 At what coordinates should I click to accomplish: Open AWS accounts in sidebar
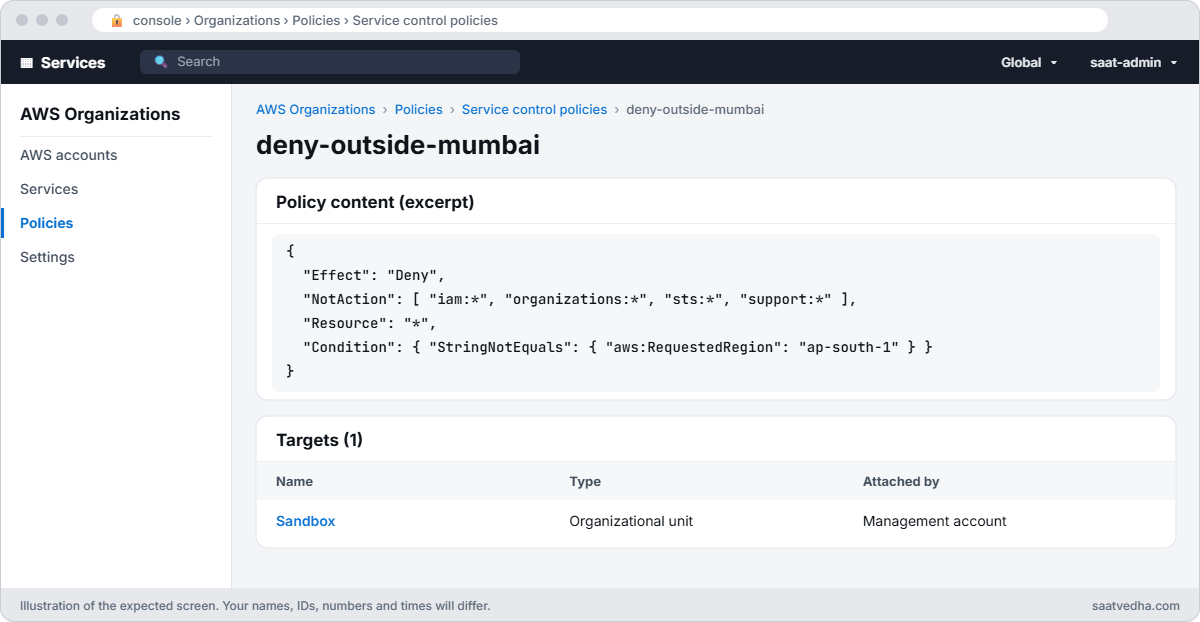pos(69,155)
